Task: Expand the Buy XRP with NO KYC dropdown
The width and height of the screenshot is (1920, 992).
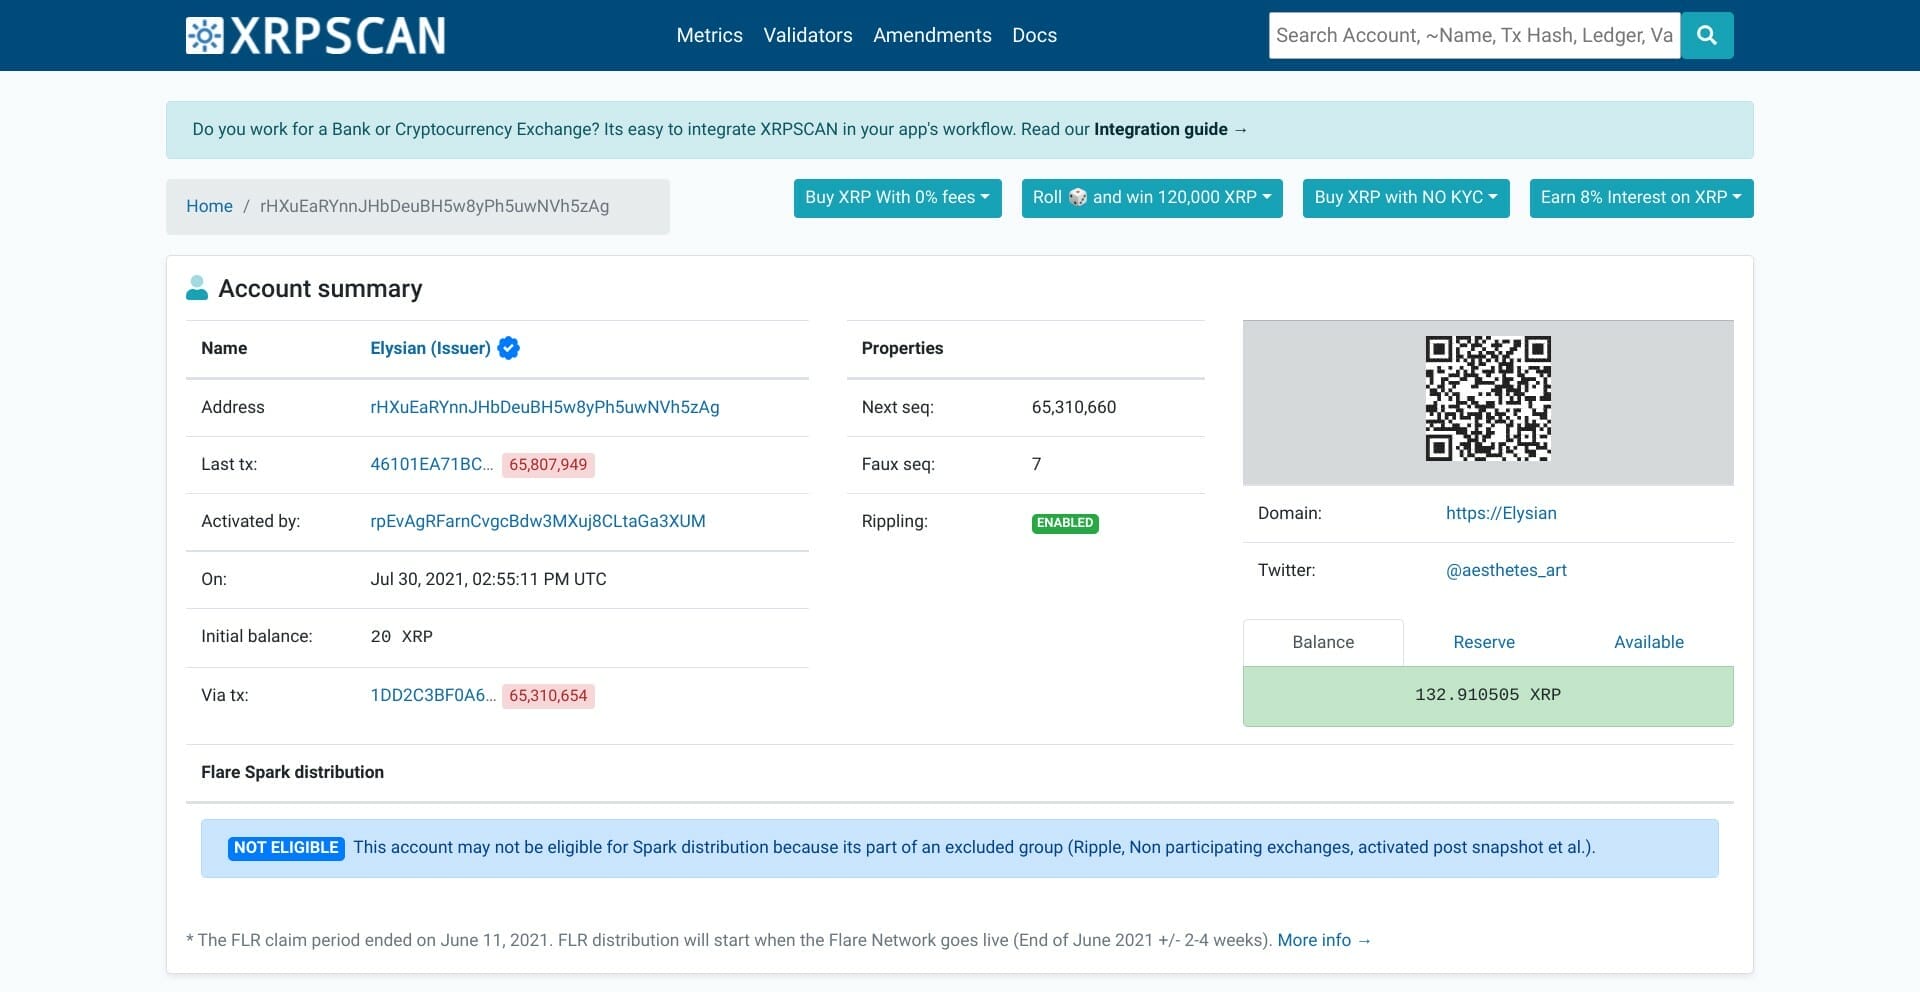Action: (1406, 198)
